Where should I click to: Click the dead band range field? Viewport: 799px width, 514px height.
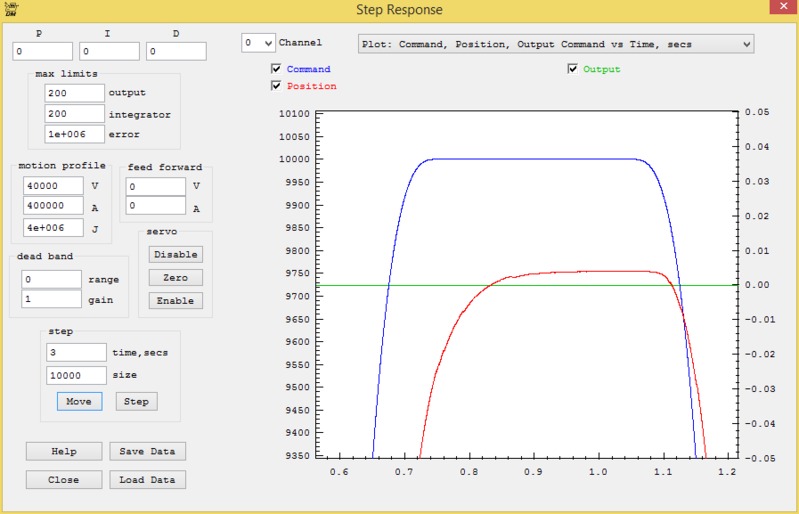pyautogui.click(x=52, y=279)
